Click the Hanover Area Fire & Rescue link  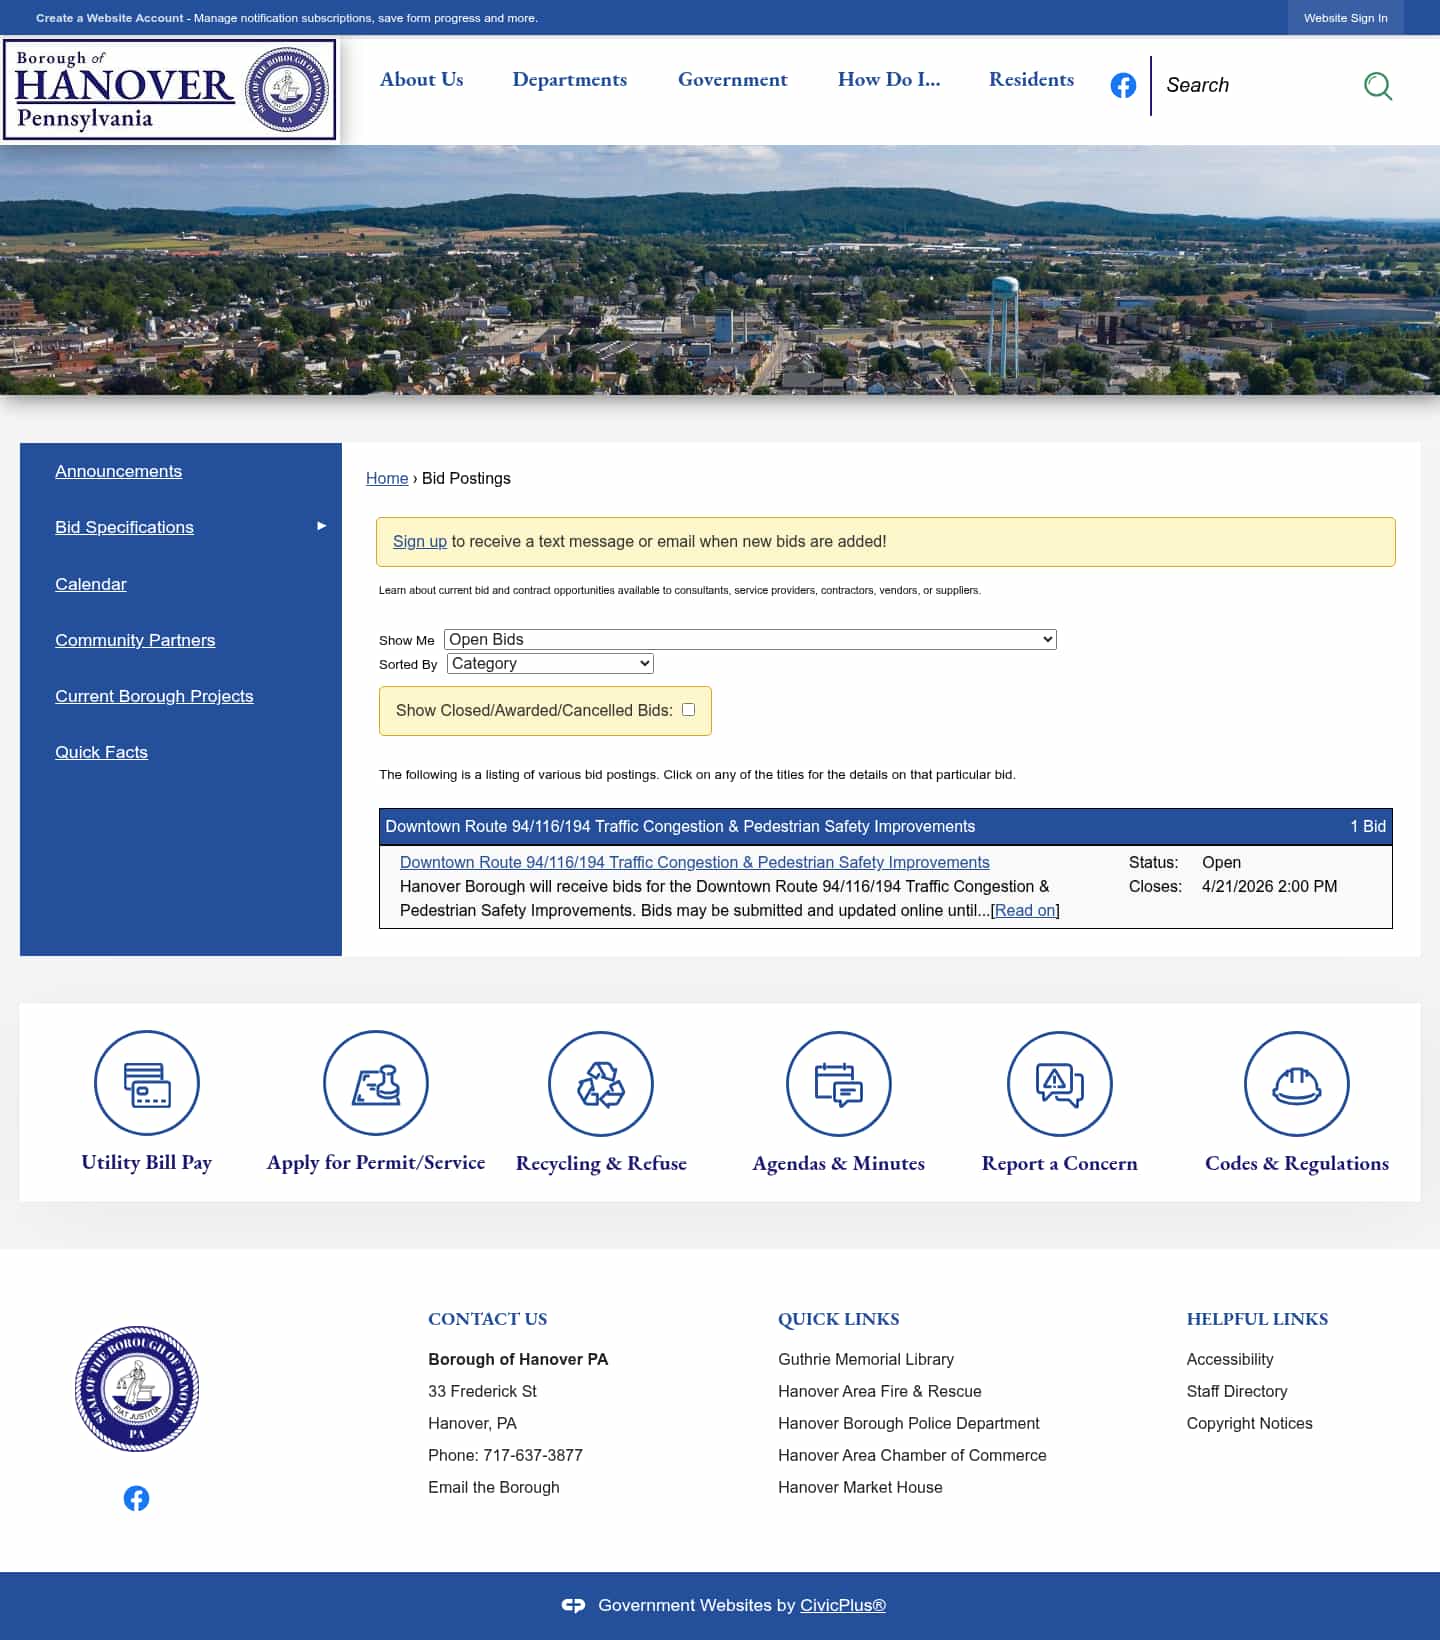(x=880, y=1391)
